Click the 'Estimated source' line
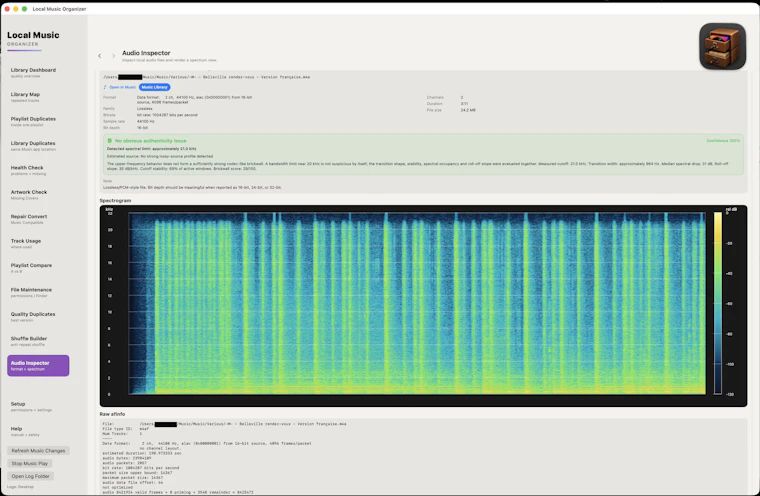Viewport: 760px width, 496px height. tap(159, 156)
